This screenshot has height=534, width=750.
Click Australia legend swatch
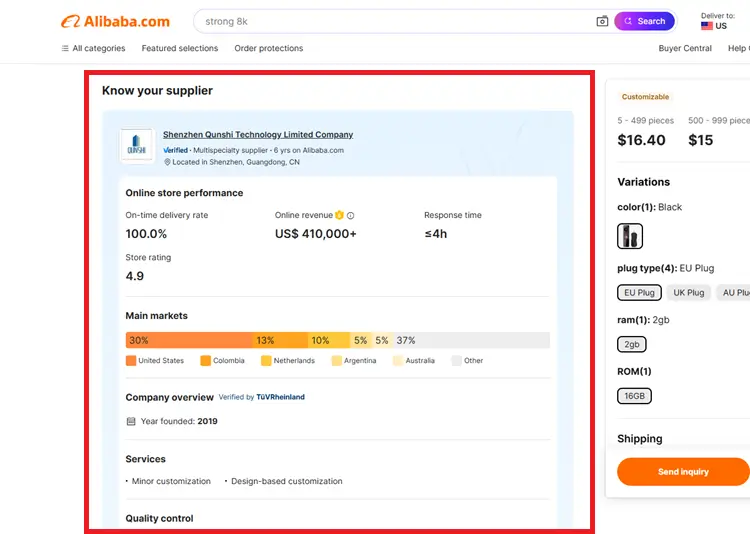click(398, 361)
